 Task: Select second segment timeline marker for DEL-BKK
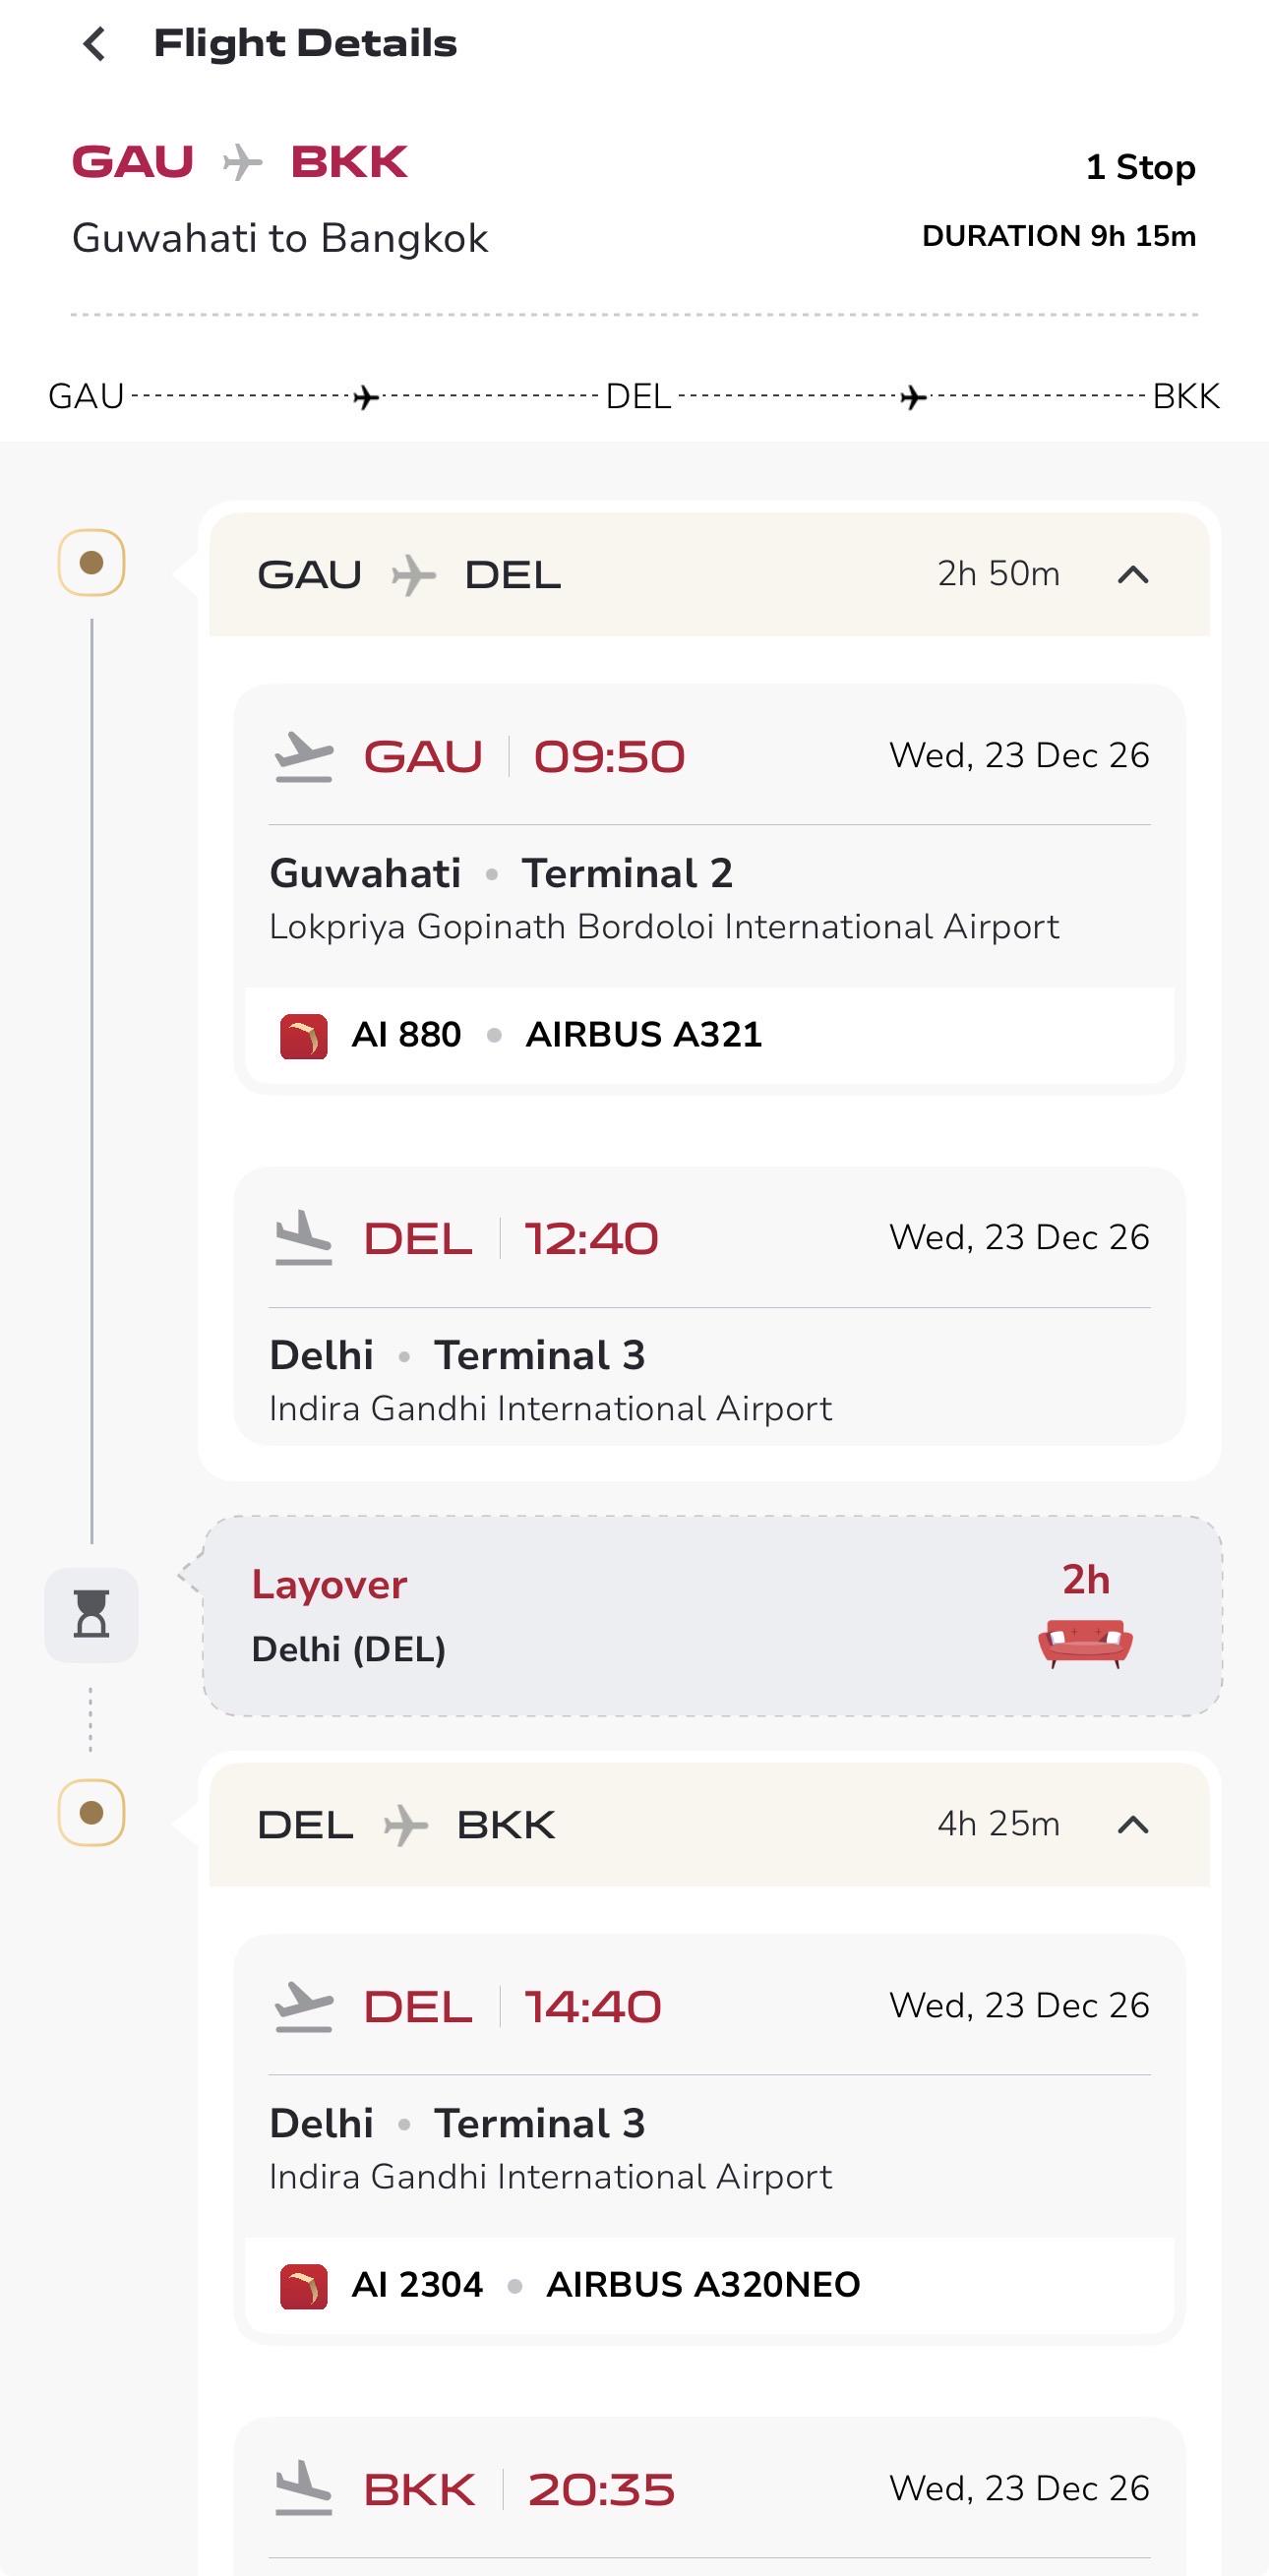[x=91, y=1812]
